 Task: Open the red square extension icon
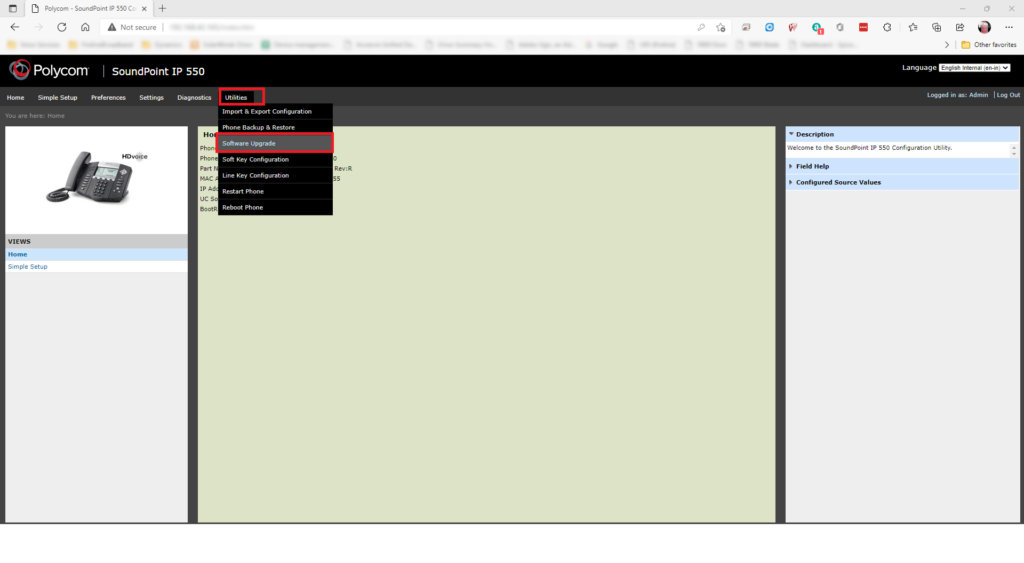(863, 27)
